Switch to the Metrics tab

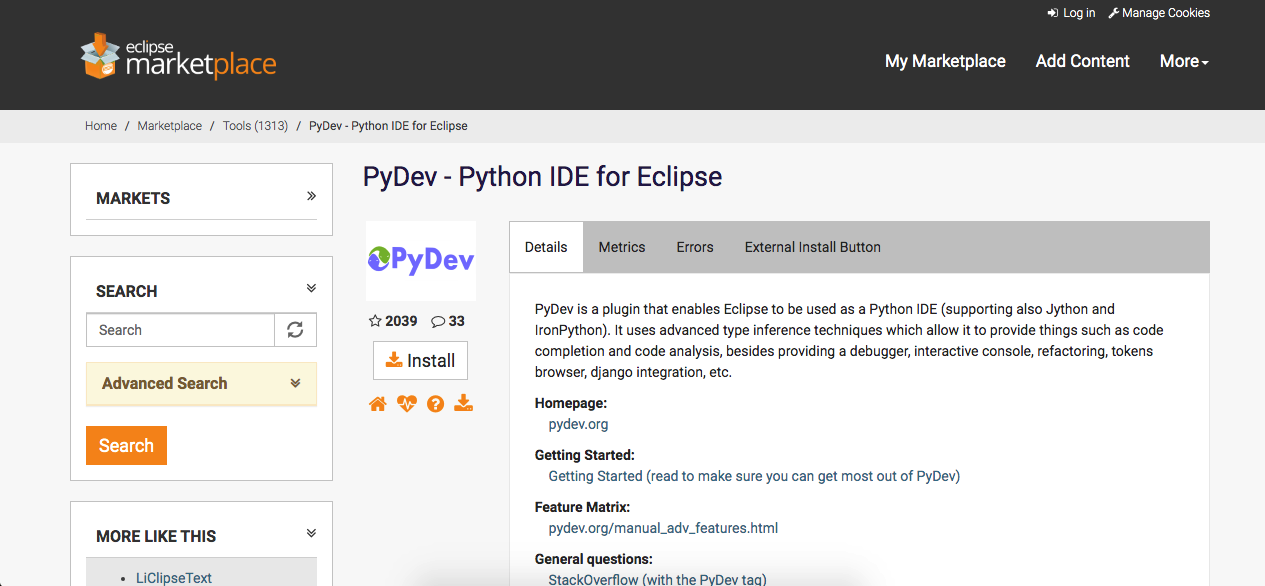[622, 247]
